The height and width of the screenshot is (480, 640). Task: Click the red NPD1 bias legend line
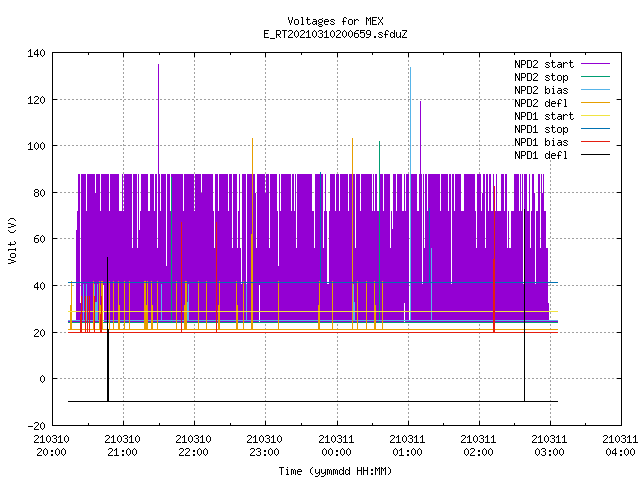pyautogui.click(x=595, y=142)
